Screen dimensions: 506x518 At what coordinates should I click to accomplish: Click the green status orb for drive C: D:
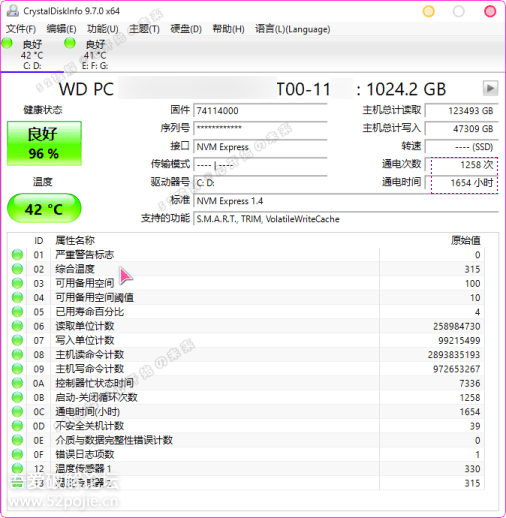[7, 43]
